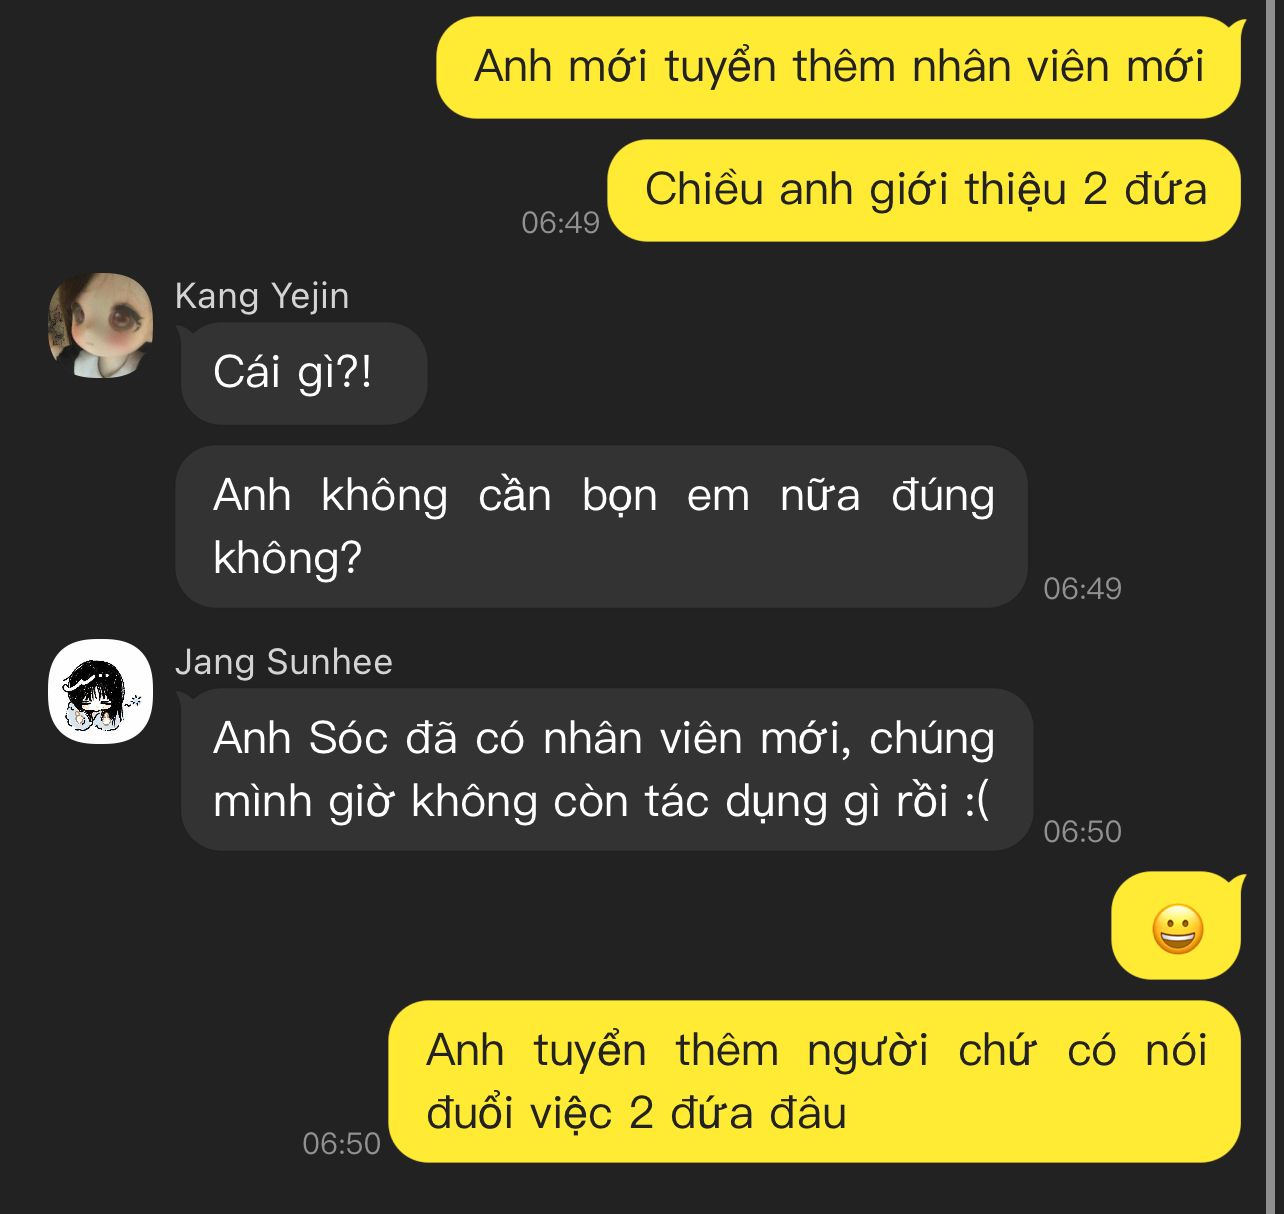
Task: Click the word 'không?' in Yejin's message
Action: (287, 558)
